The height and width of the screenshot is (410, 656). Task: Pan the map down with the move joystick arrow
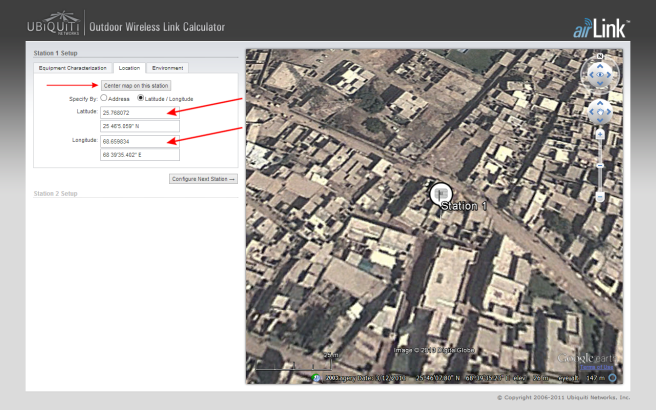pos(599,120)
